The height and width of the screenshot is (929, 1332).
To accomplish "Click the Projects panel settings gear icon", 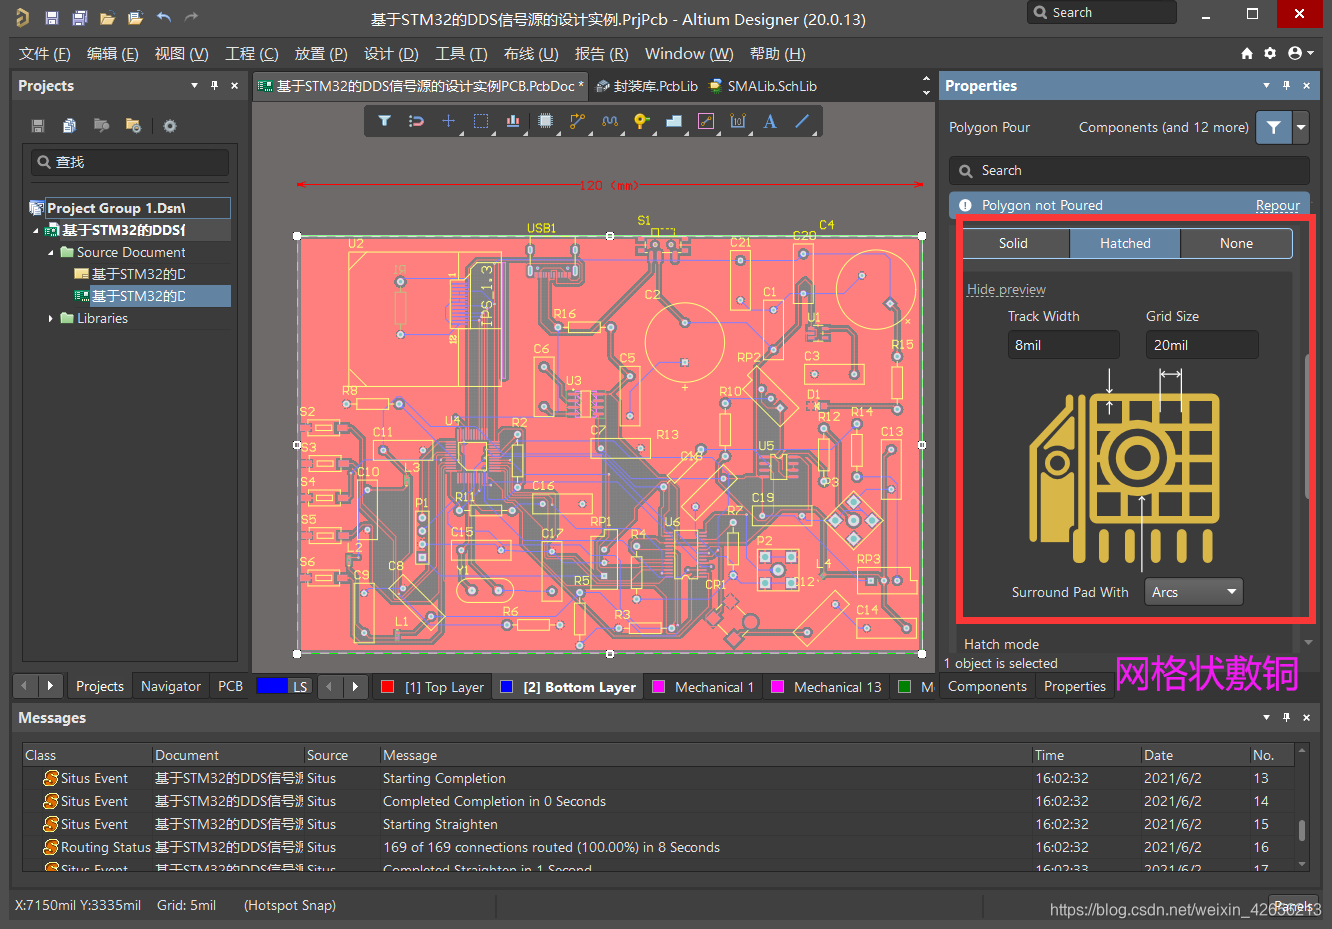I will 170,126.
